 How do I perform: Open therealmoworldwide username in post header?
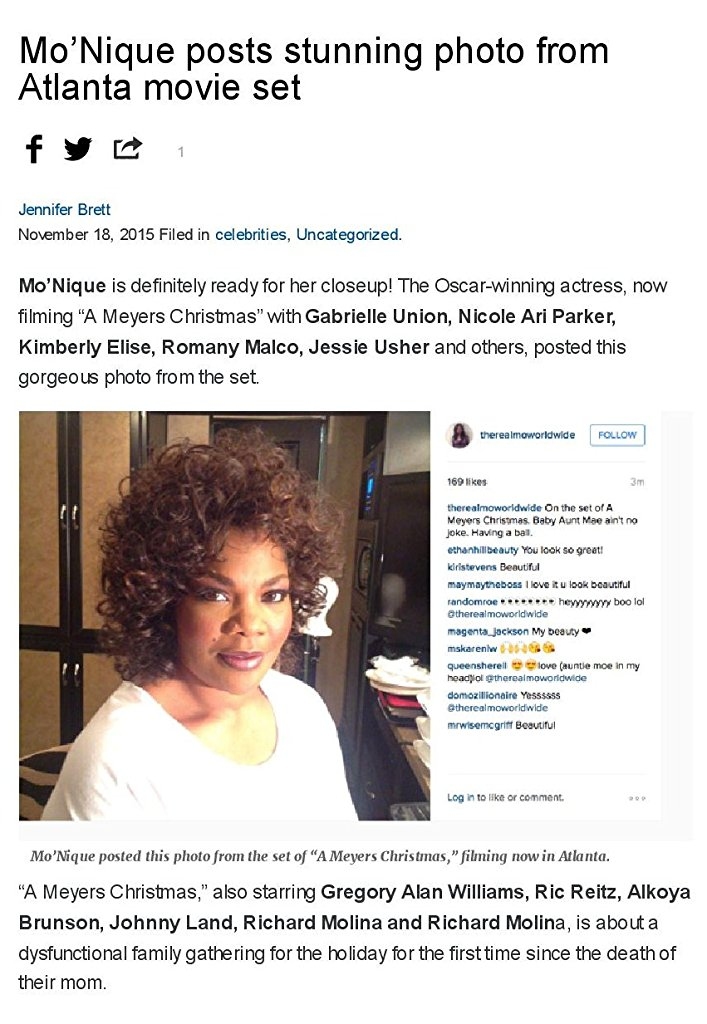pos(527,435)
